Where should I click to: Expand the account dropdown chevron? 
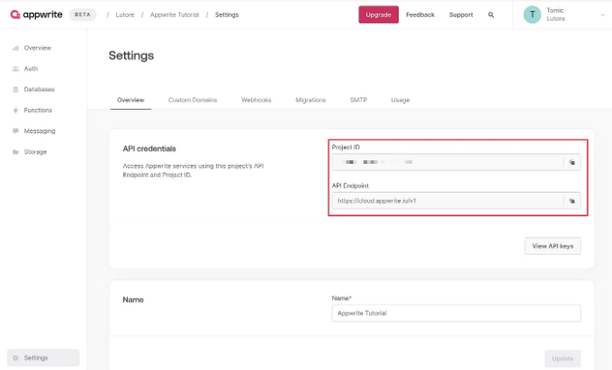[x=603, y=15]
